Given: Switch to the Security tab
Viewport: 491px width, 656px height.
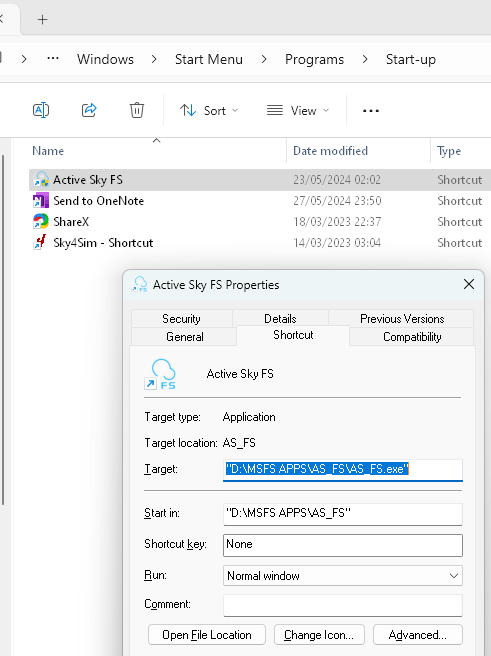Looking at the screenshot, I should pos(182,319).
